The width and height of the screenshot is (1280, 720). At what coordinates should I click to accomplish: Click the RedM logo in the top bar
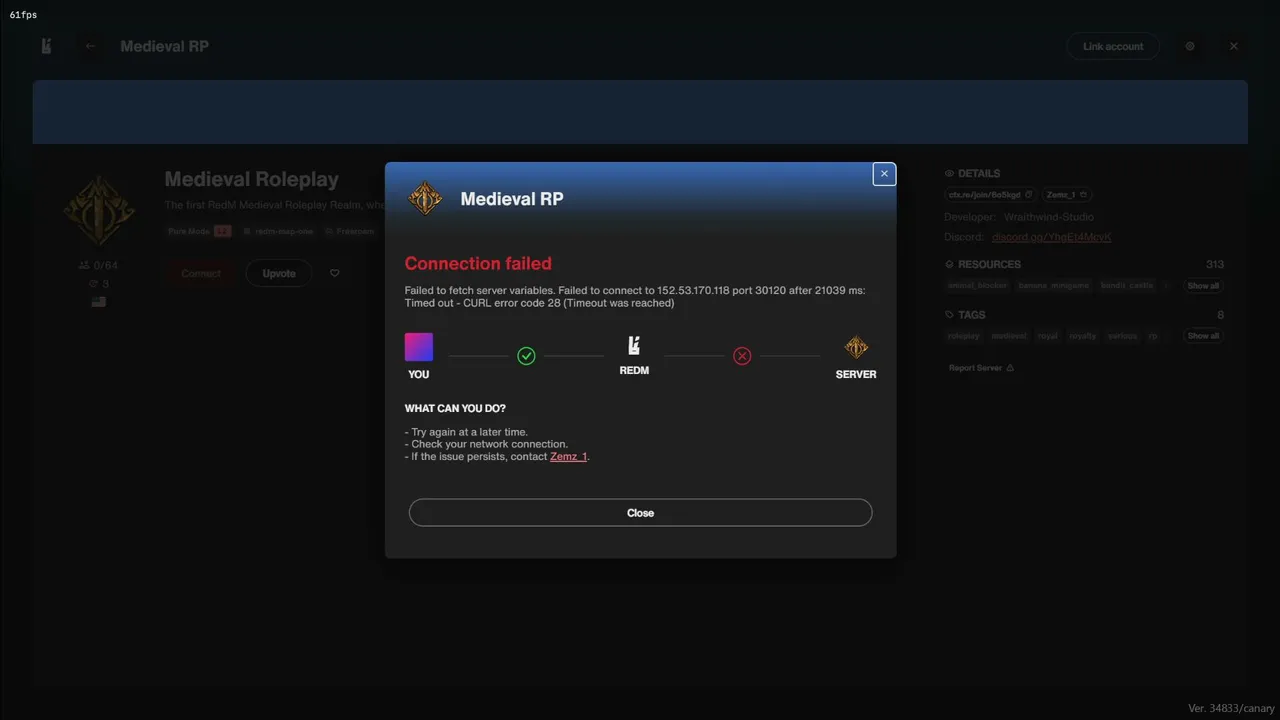click(x=46, y=46)
